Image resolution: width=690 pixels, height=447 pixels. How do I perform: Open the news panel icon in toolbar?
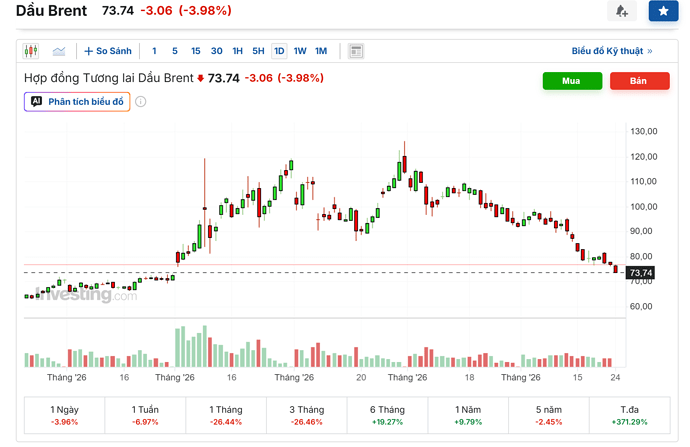(356, 51)
